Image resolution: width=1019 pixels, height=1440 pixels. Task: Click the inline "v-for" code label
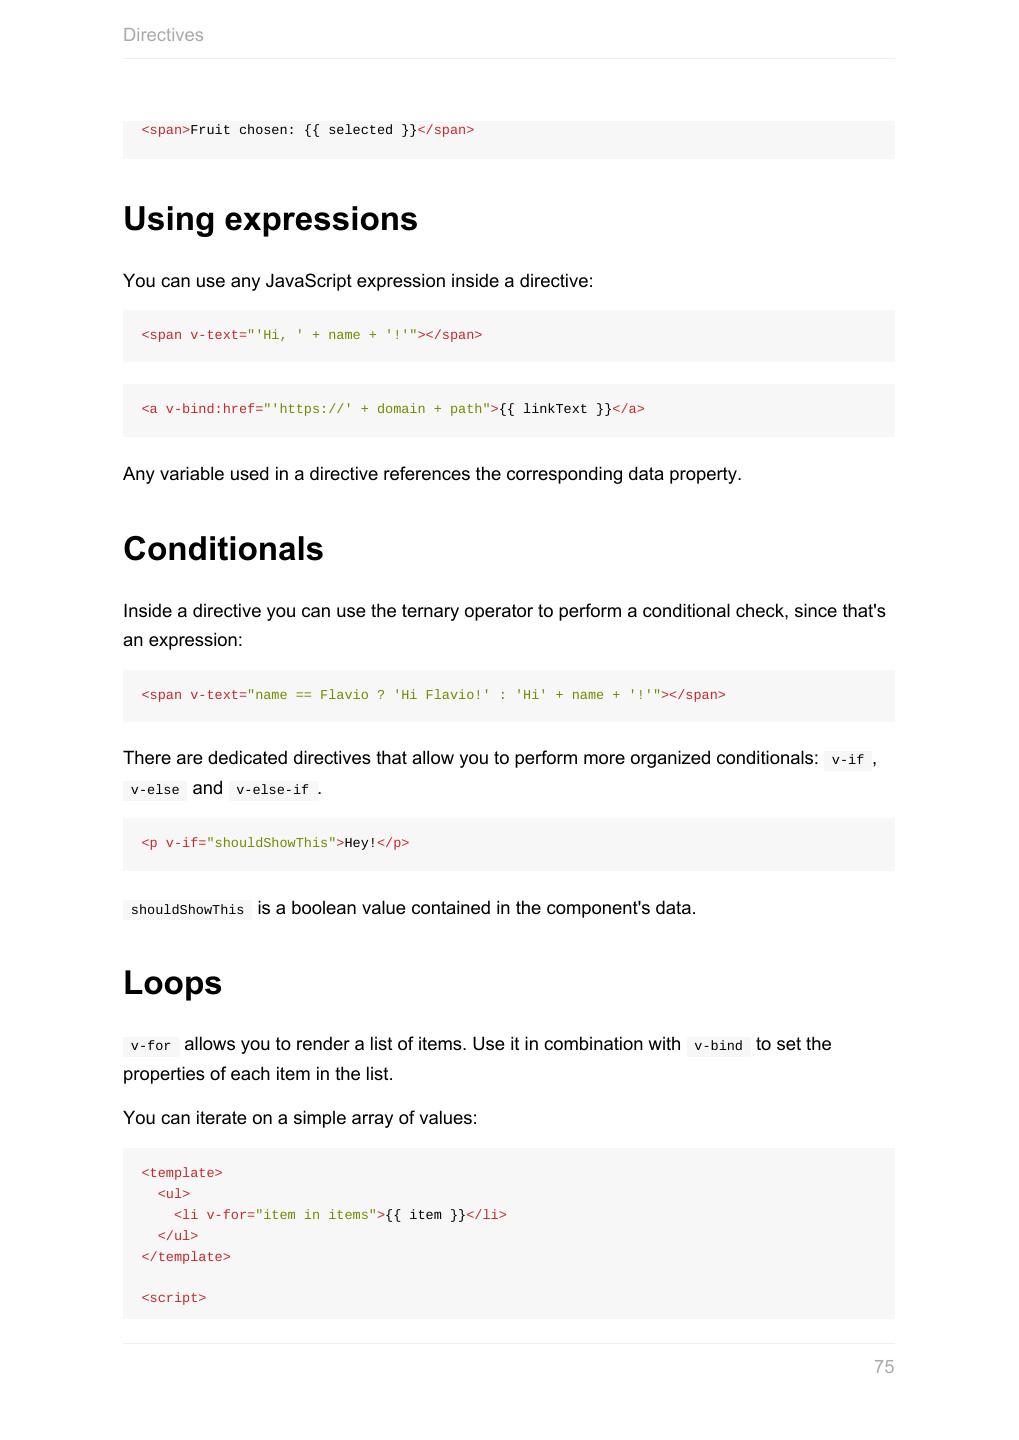(x=151, y=1046)
